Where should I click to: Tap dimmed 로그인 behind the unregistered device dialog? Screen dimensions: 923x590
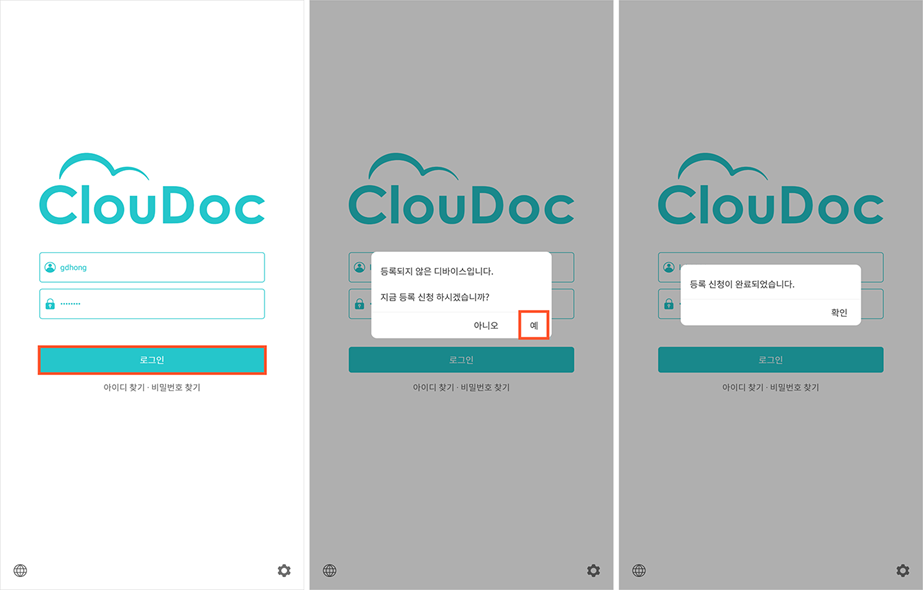click(462, 360)
